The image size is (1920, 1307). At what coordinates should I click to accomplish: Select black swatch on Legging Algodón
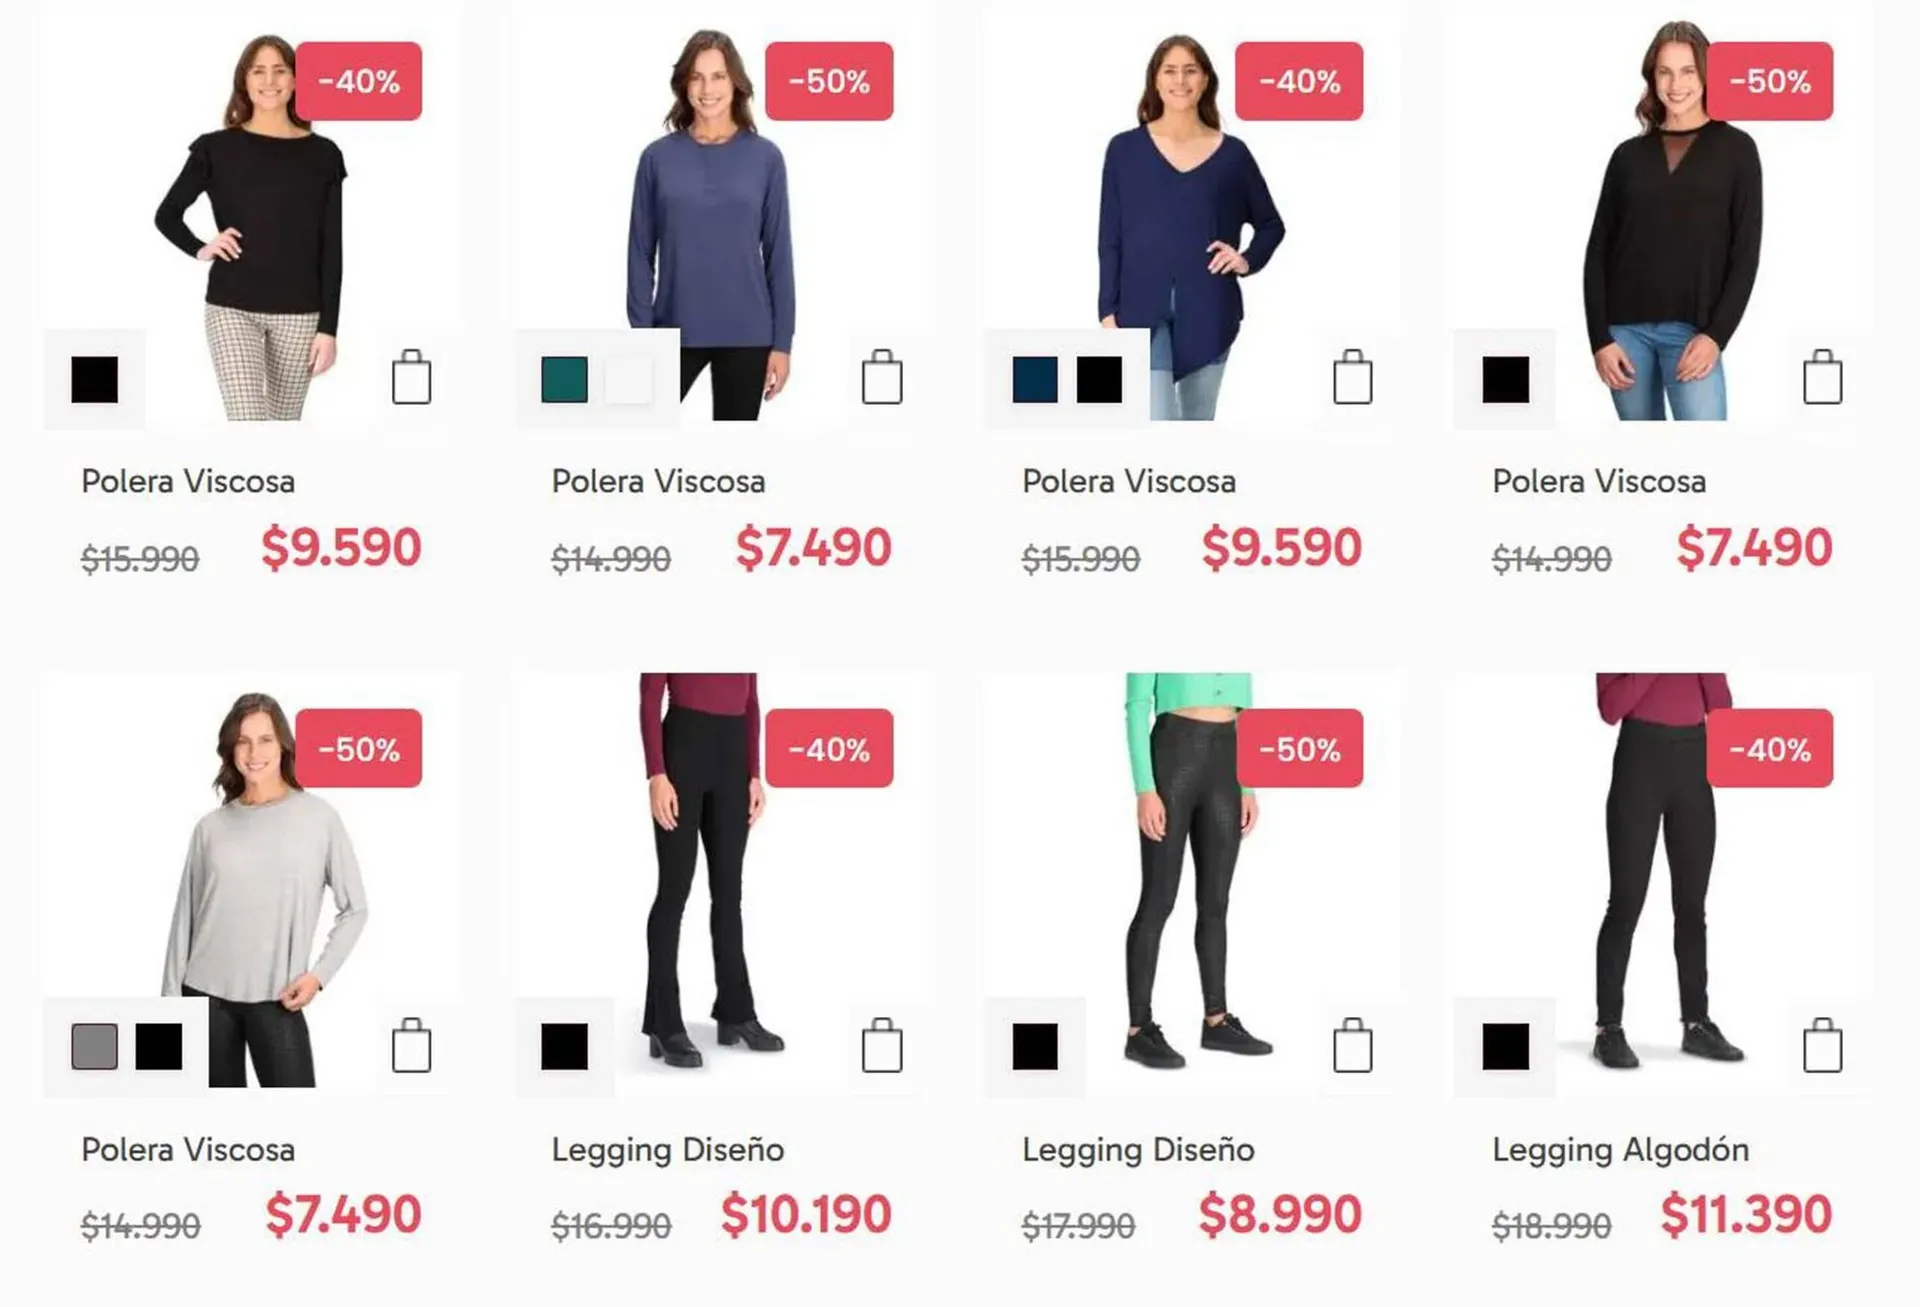click(x=1506, y=1047)
